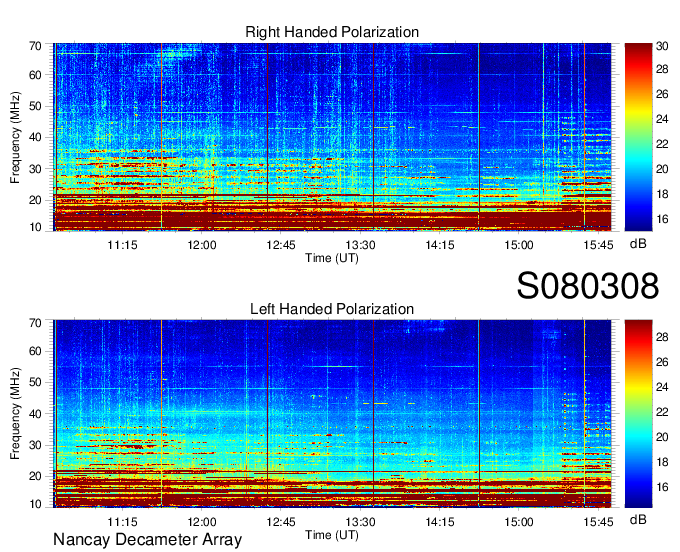Click "Frequency (MHz)" axis label of right-handed plot
This screenshot has width=680, height=552.
[15, 137]
